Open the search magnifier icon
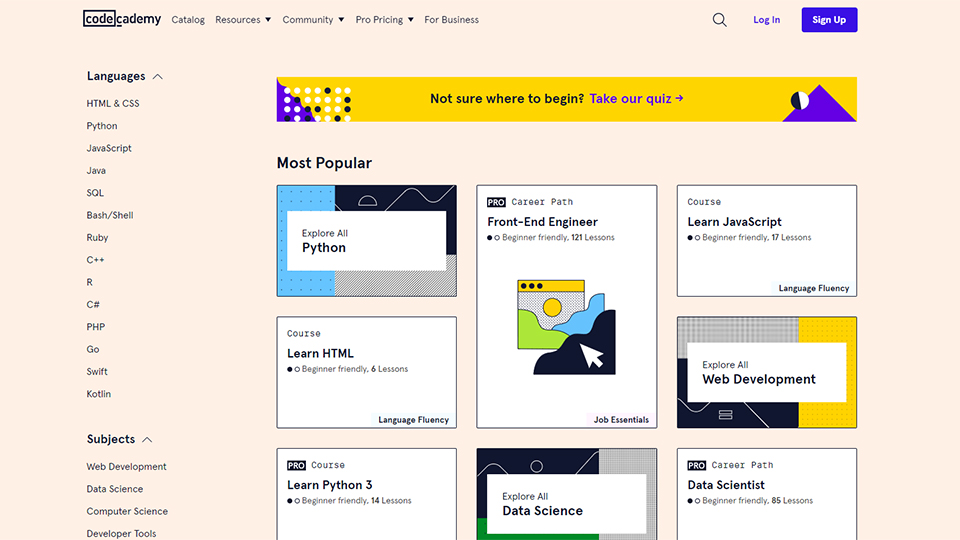Screen dimensions: 960x540 719,20
